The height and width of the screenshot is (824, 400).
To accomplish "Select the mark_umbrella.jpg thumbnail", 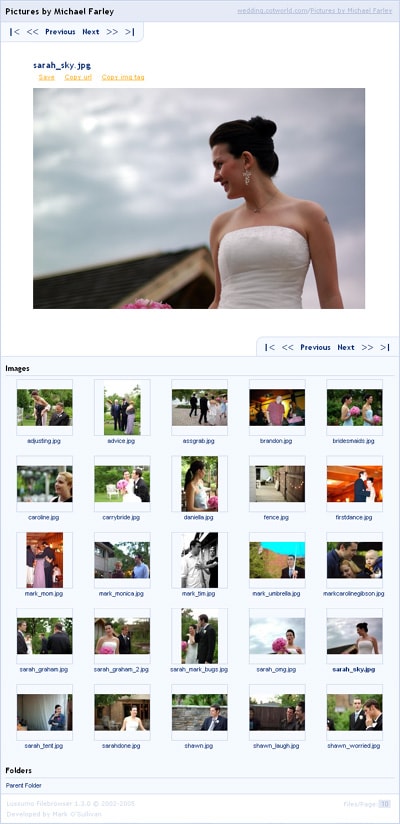I will pos(277,560).
